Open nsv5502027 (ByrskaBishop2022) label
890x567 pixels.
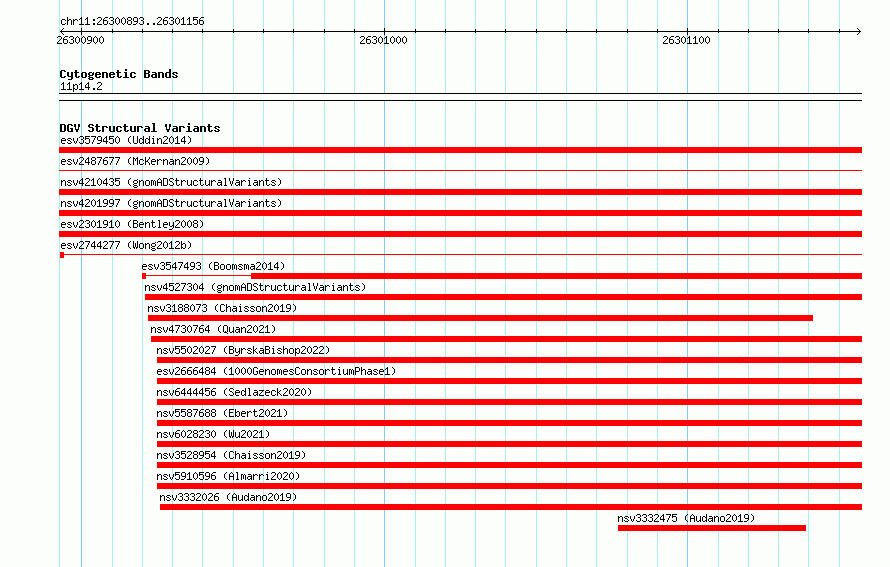[x=244, y=350]
